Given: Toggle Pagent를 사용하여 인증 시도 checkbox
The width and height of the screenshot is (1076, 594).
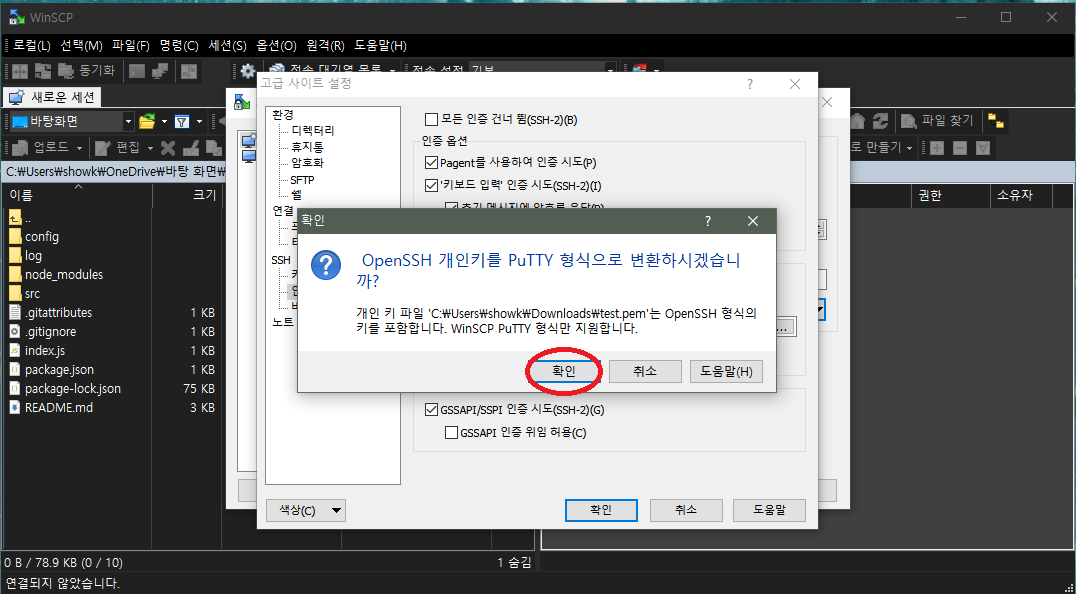Looking at the screenshot, I should [x=432, y=163].
